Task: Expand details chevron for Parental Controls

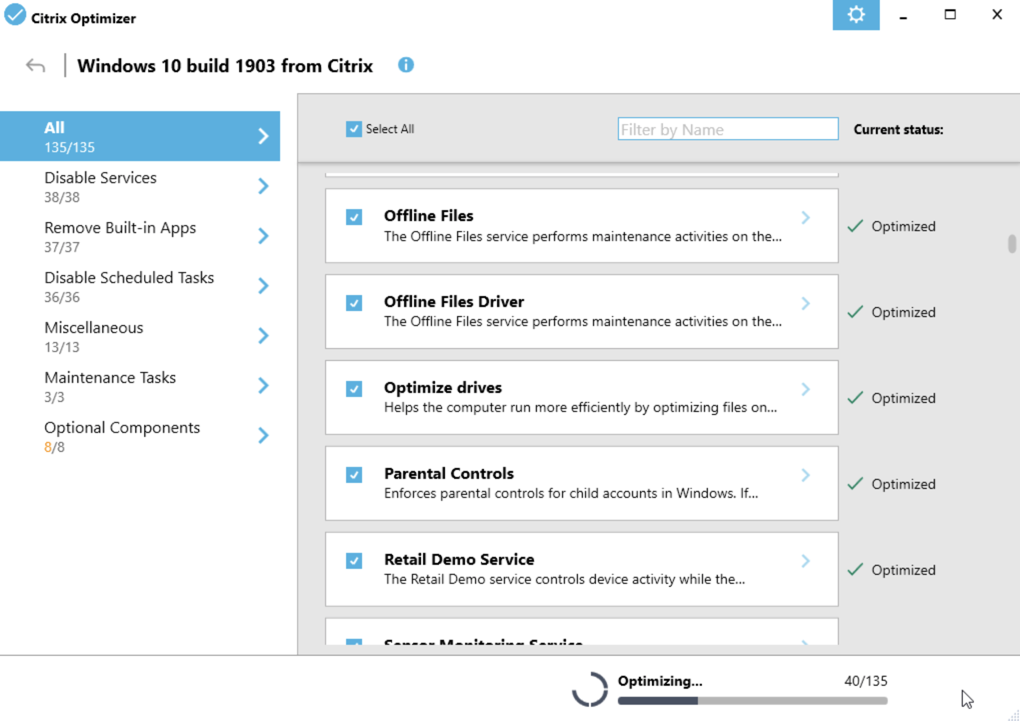Action: click(805, 475)
